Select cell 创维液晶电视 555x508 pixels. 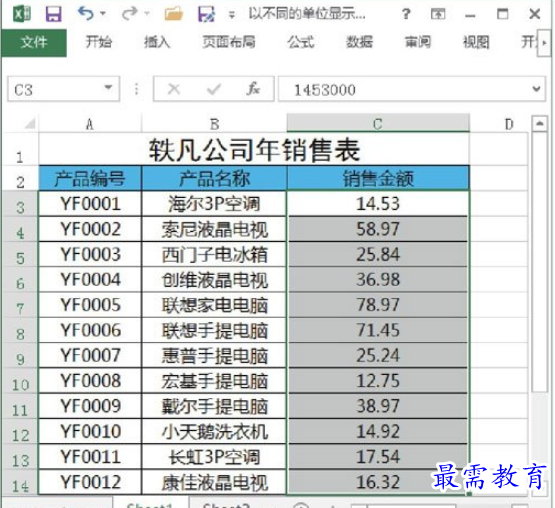pos(214,280)
